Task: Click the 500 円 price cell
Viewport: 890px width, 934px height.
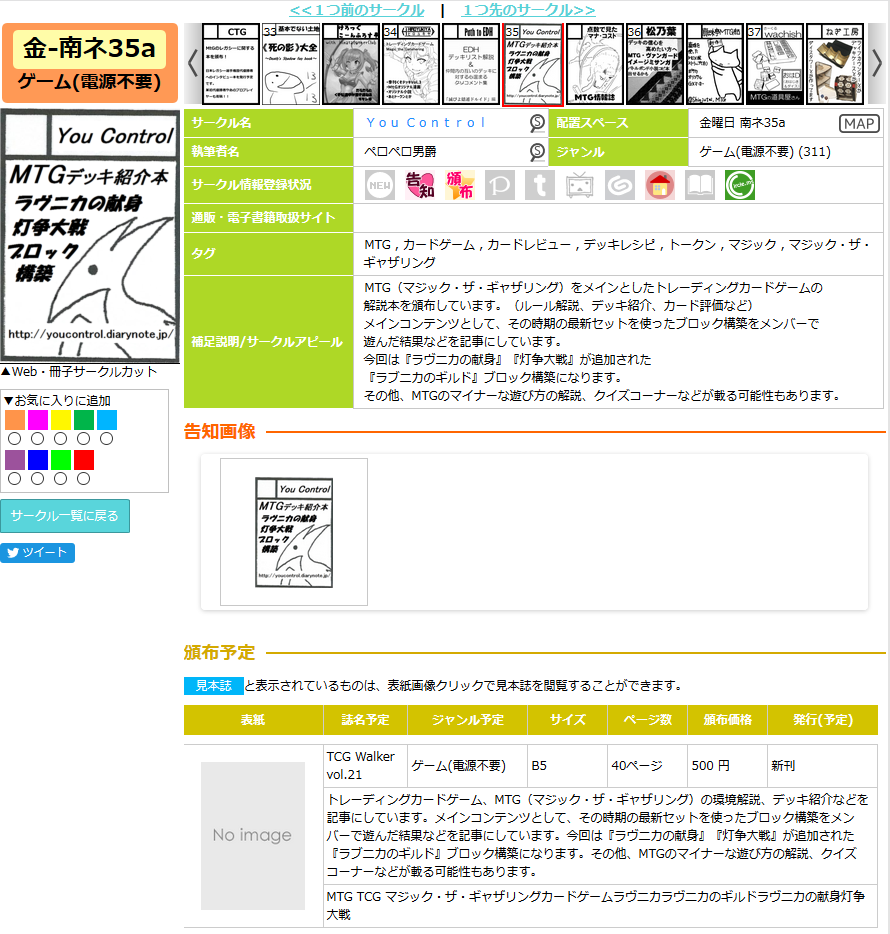Action: [727, 765]
